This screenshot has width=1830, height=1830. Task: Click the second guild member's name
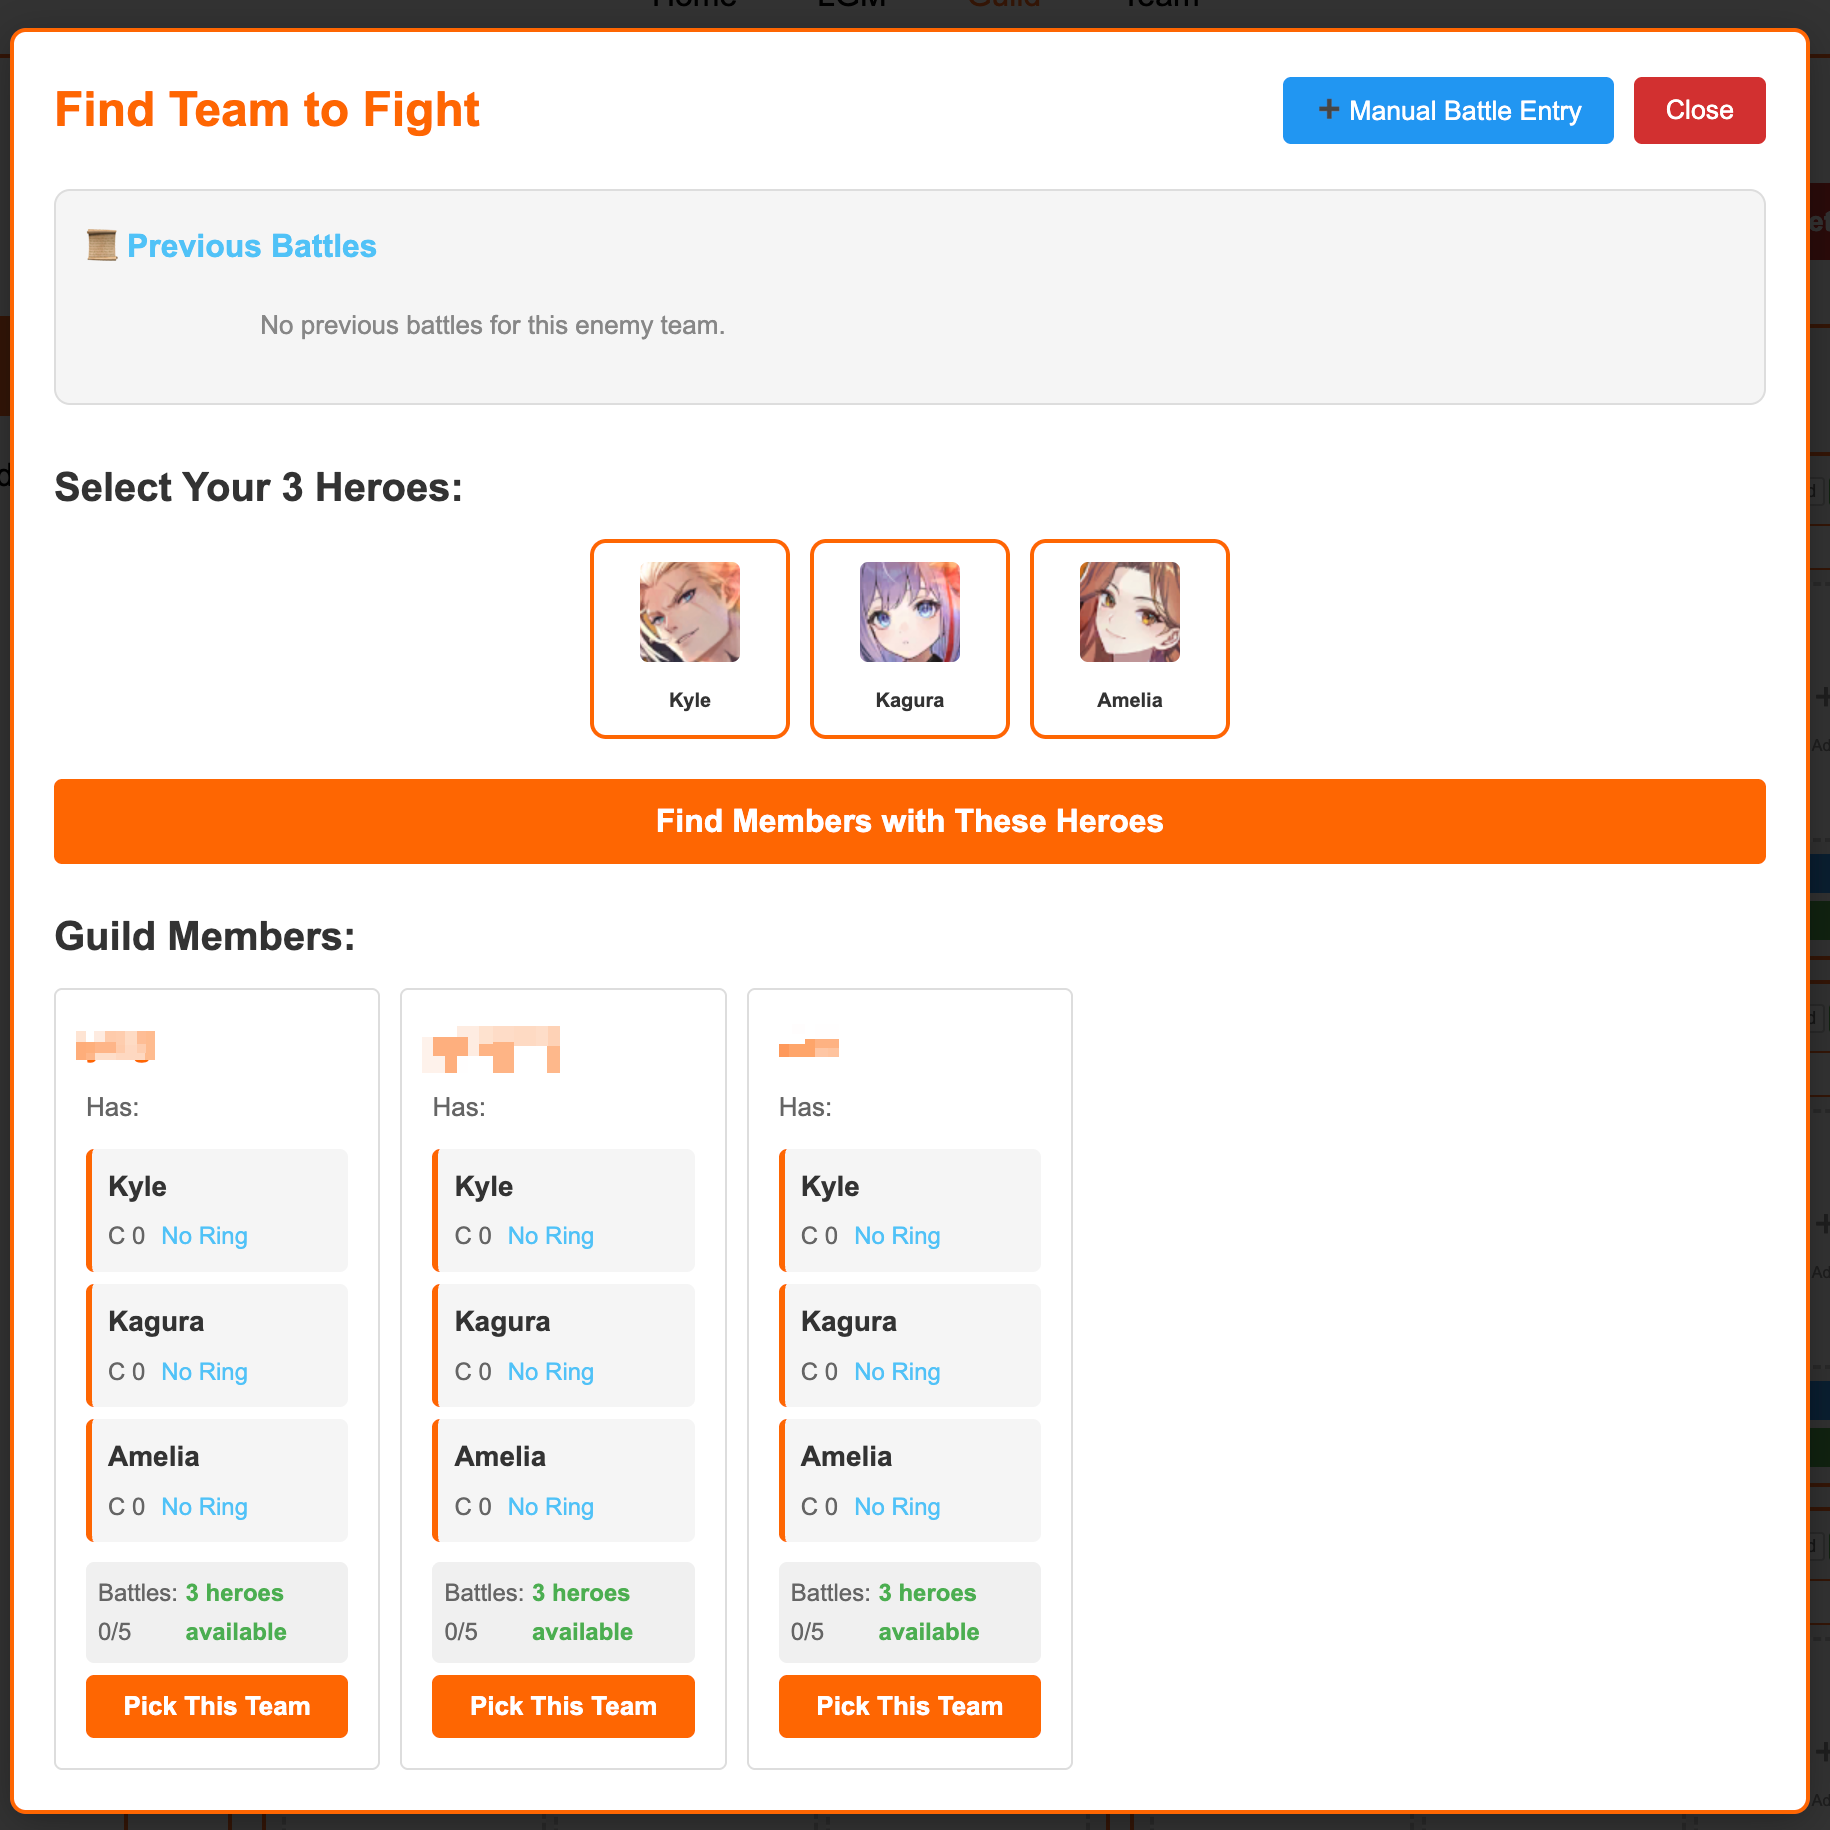coord(491,1049)
